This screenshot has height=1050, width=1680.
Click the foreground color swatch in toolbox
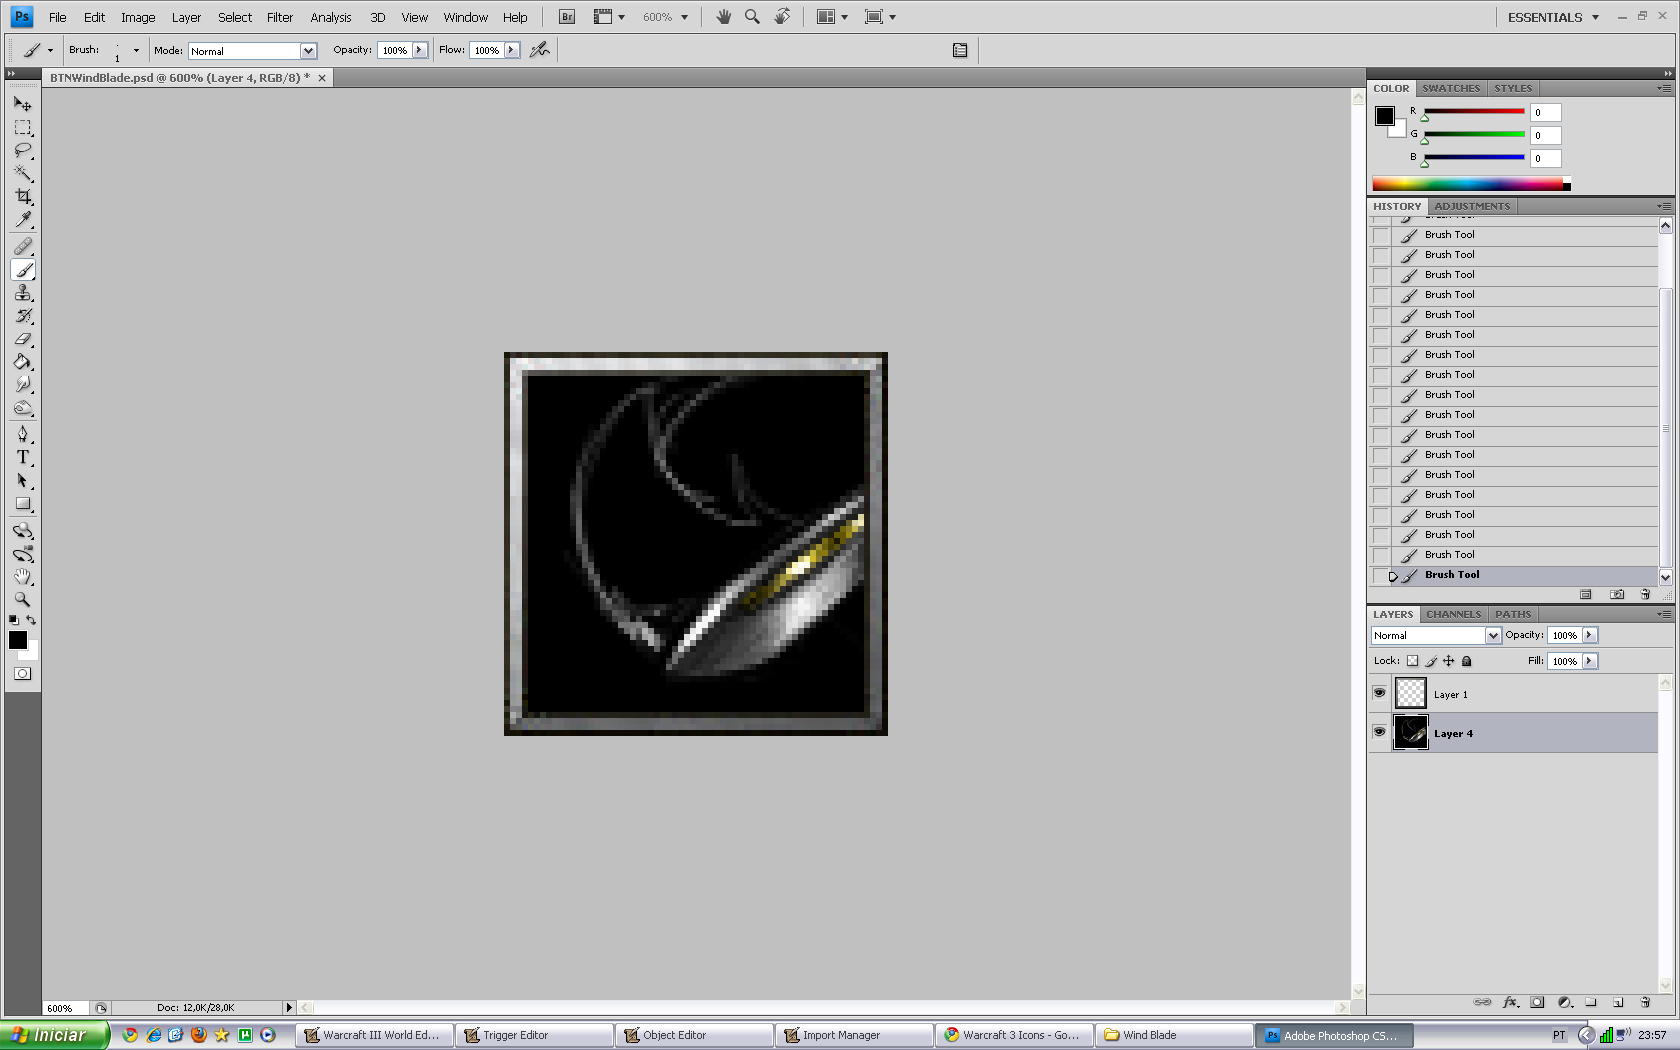(18, 640)
